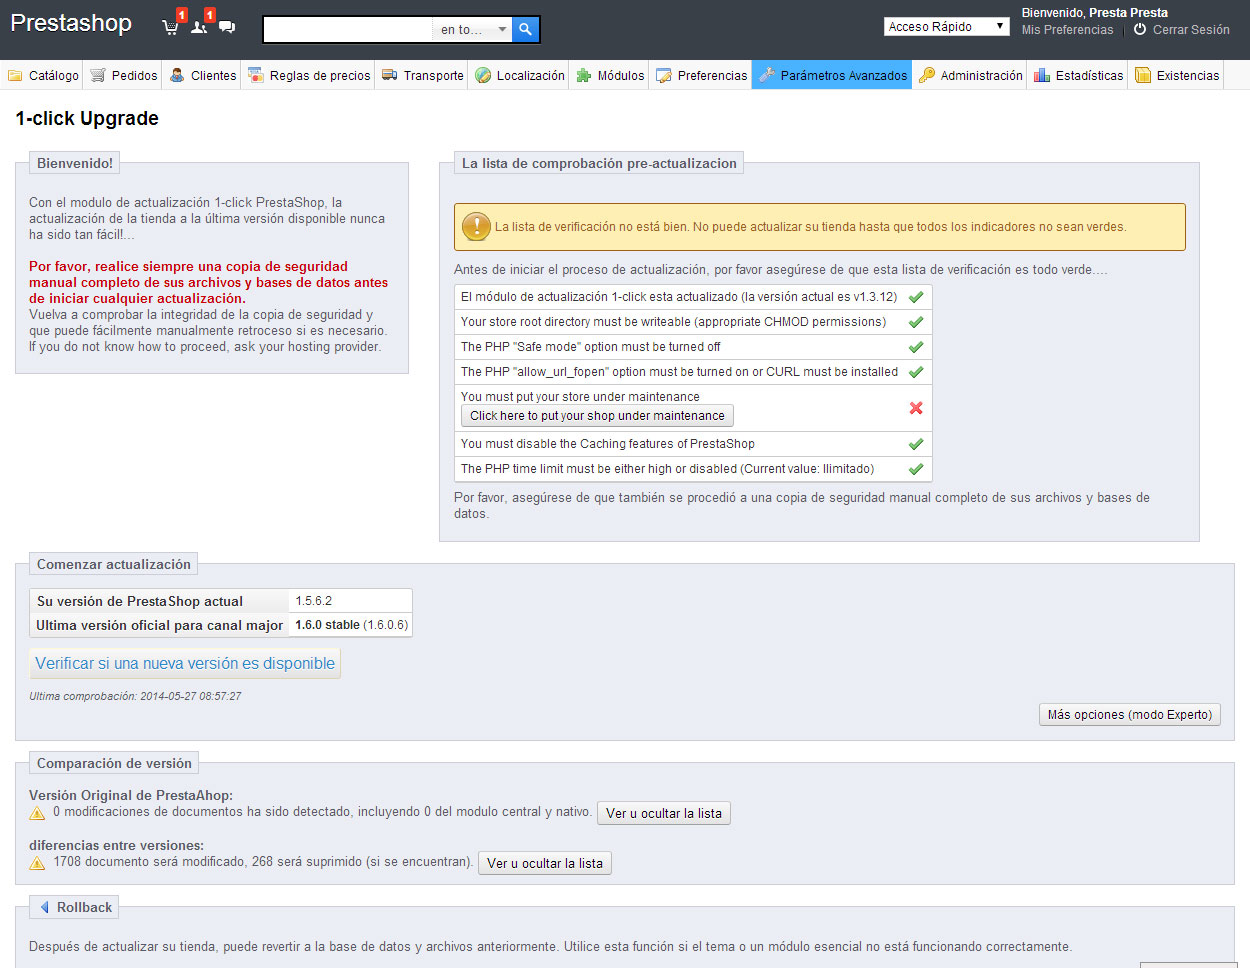The height and width of the screenshot is (968, 1250).
Task: Open the customer messages speech bubble icon
Action: (x=227, y=27)
